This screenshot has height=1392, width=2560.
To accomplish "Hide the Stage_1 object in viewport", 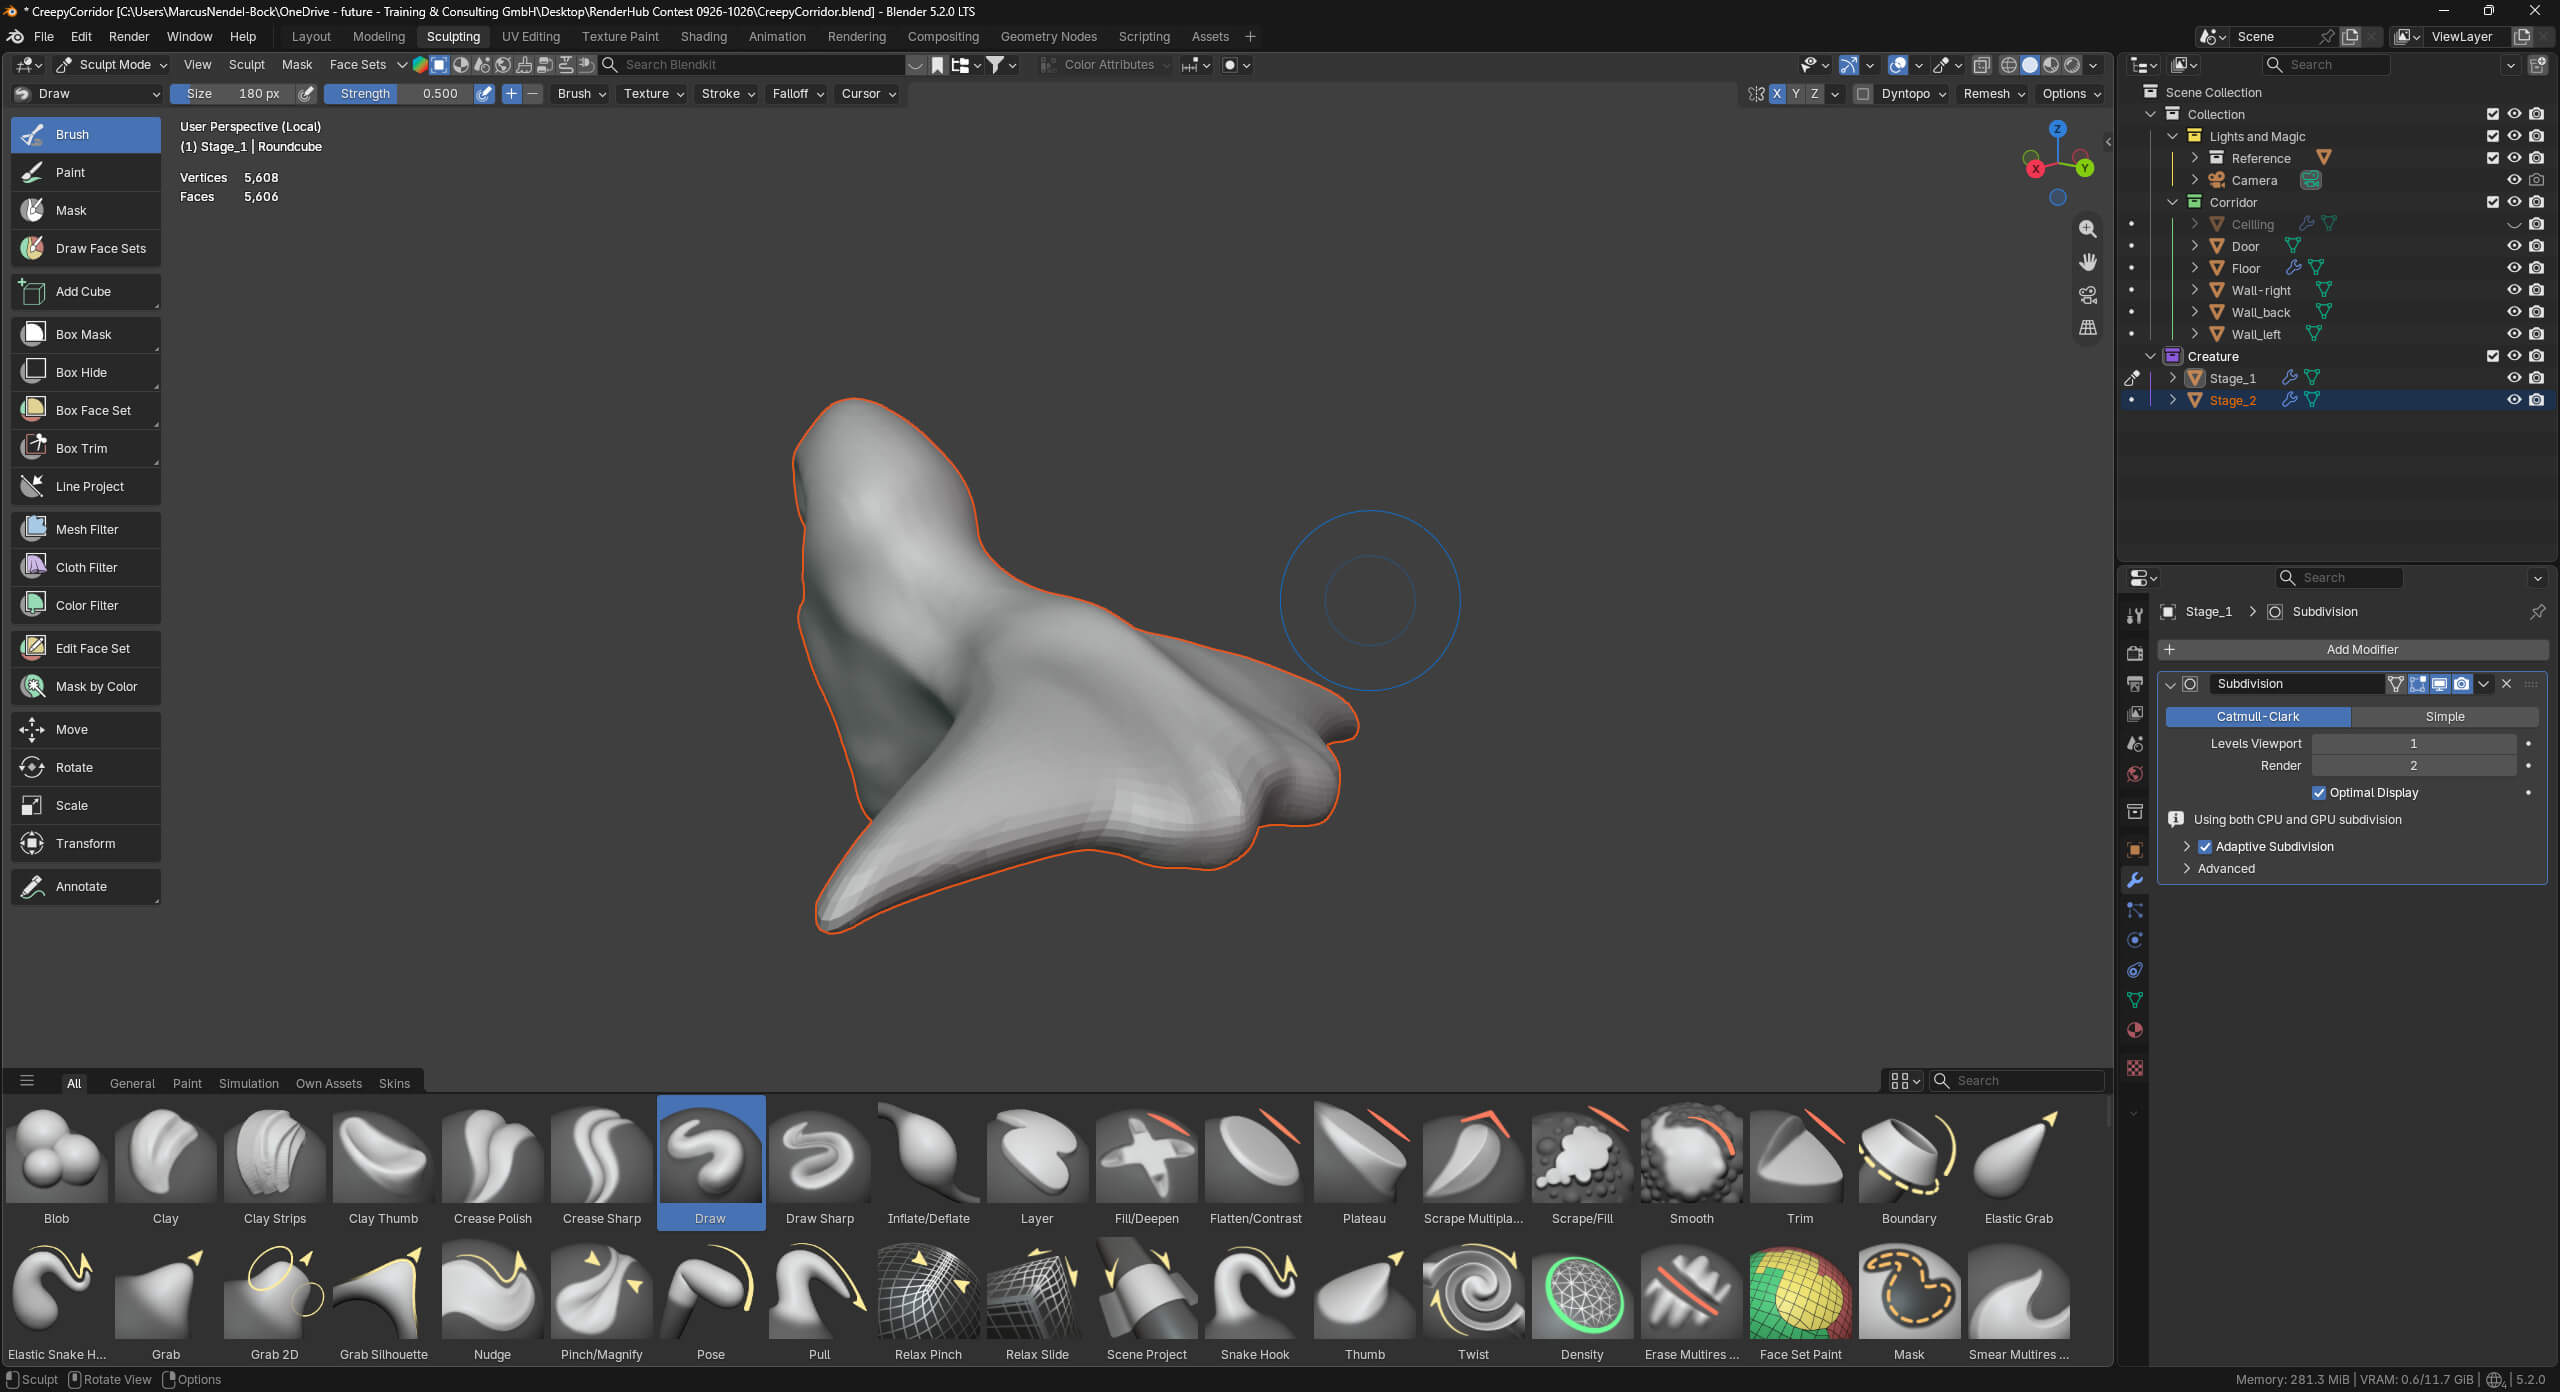I will point(2514,378).
